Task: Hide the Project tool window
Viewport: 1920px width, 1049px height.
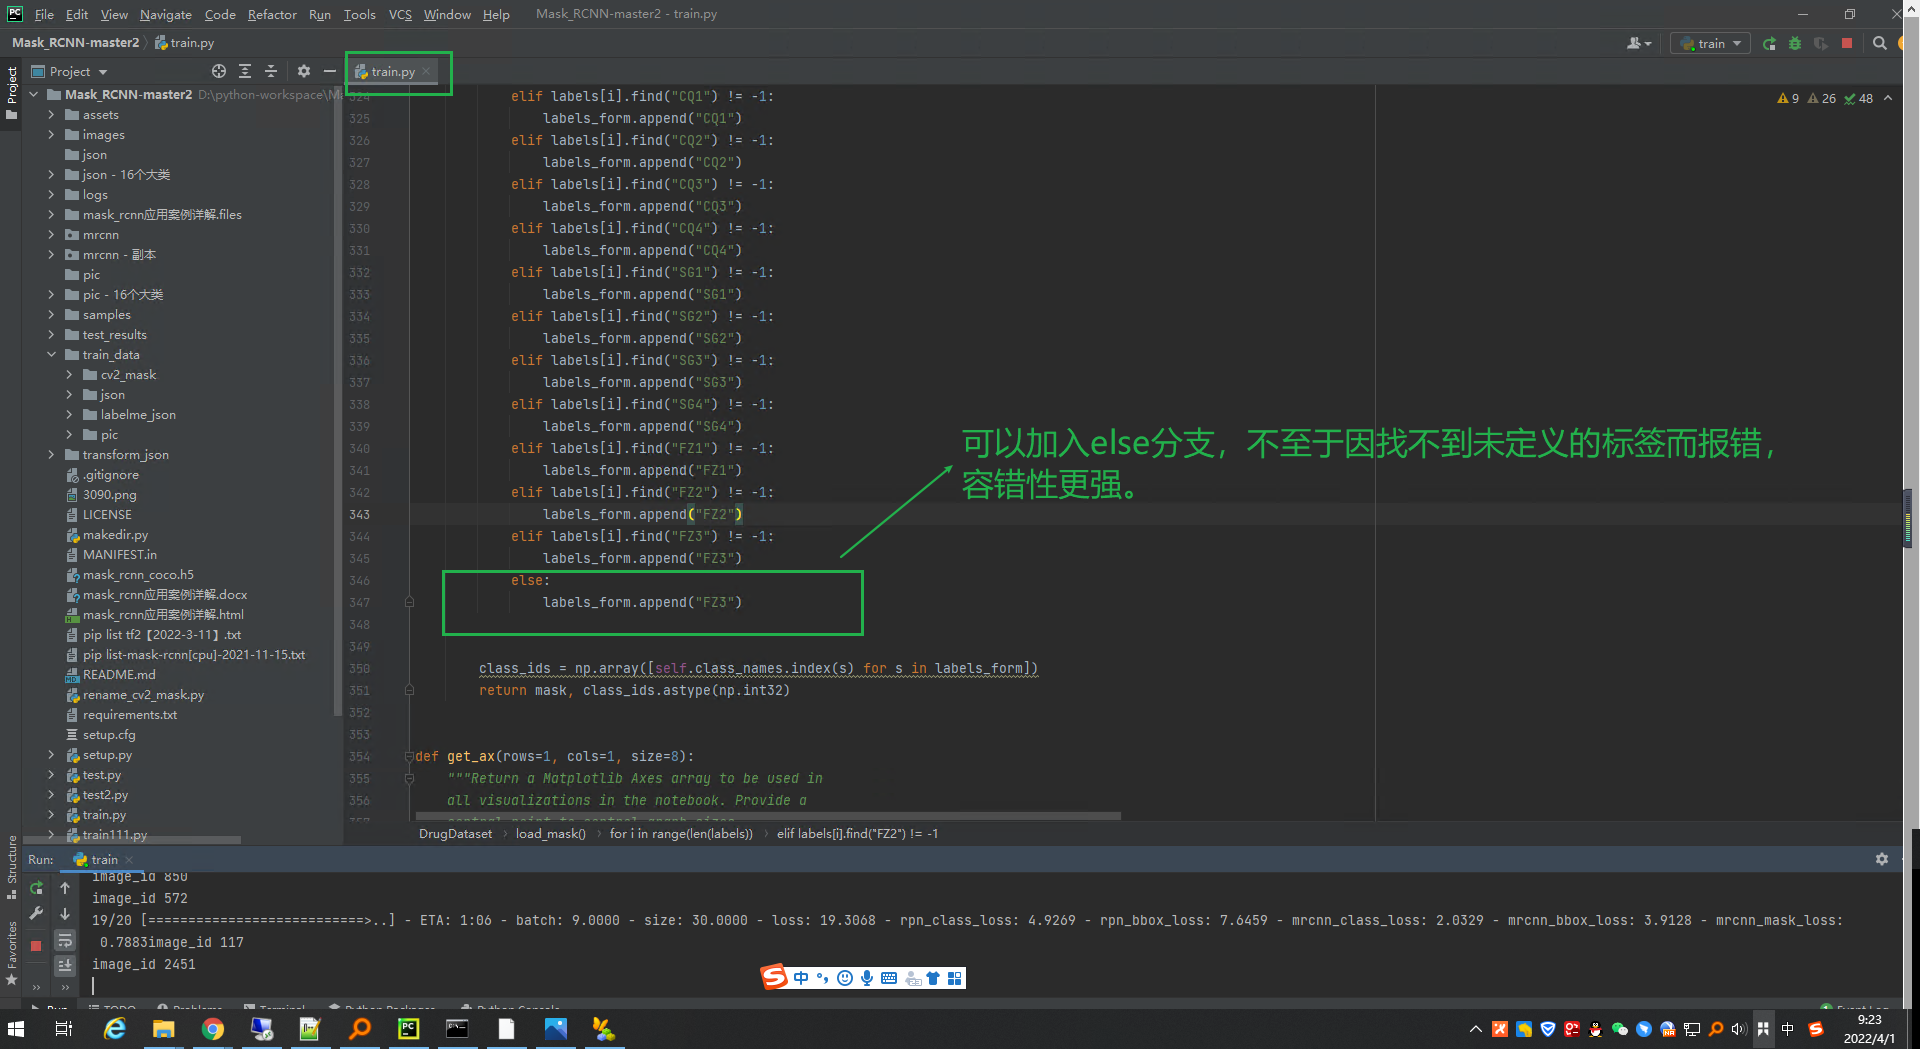Action: click(330, 71)
